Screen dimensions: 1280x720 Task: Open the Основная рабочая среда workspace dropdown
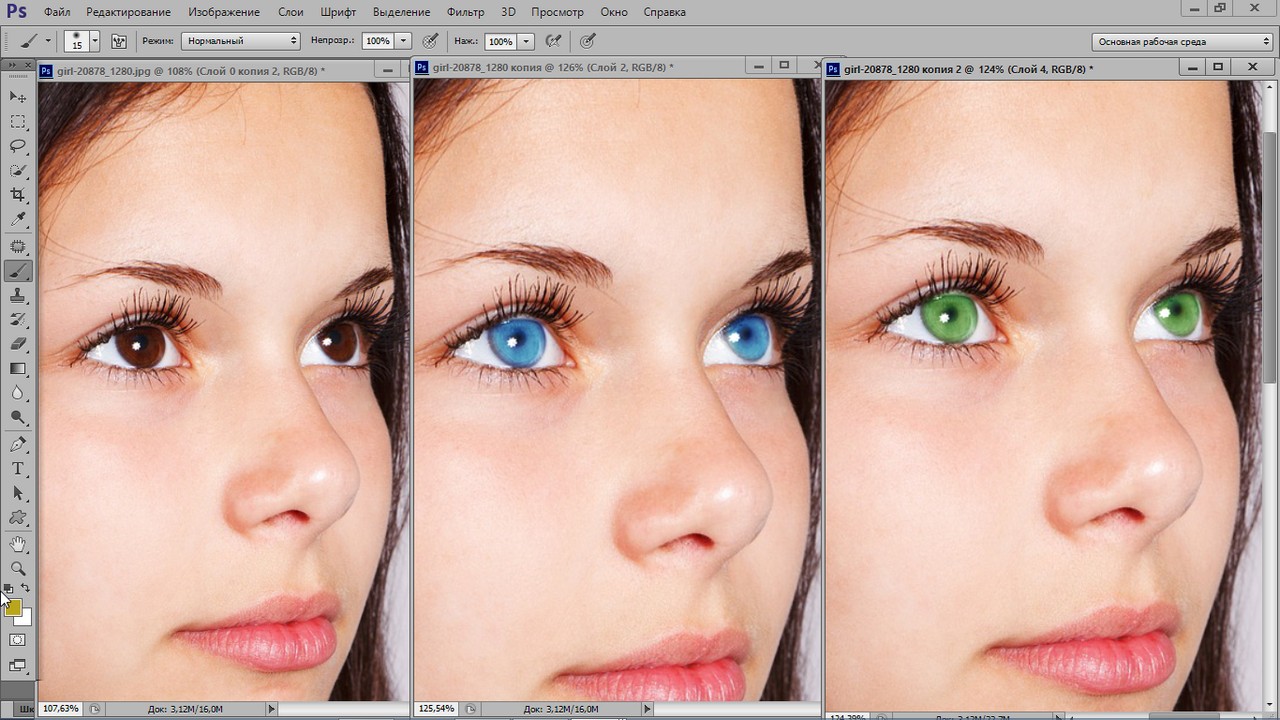point(1182,41)
